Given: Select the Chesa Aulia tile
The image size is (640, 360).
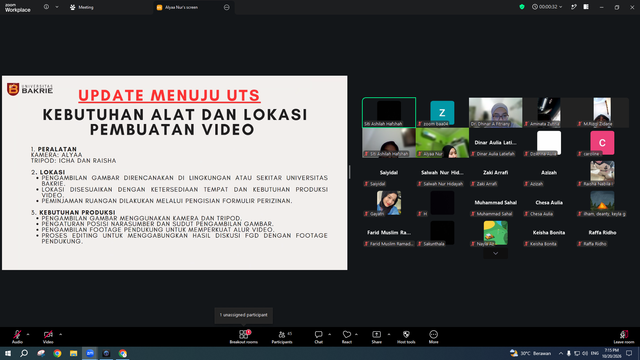Looking at the screenshot, I should point(549,203).
